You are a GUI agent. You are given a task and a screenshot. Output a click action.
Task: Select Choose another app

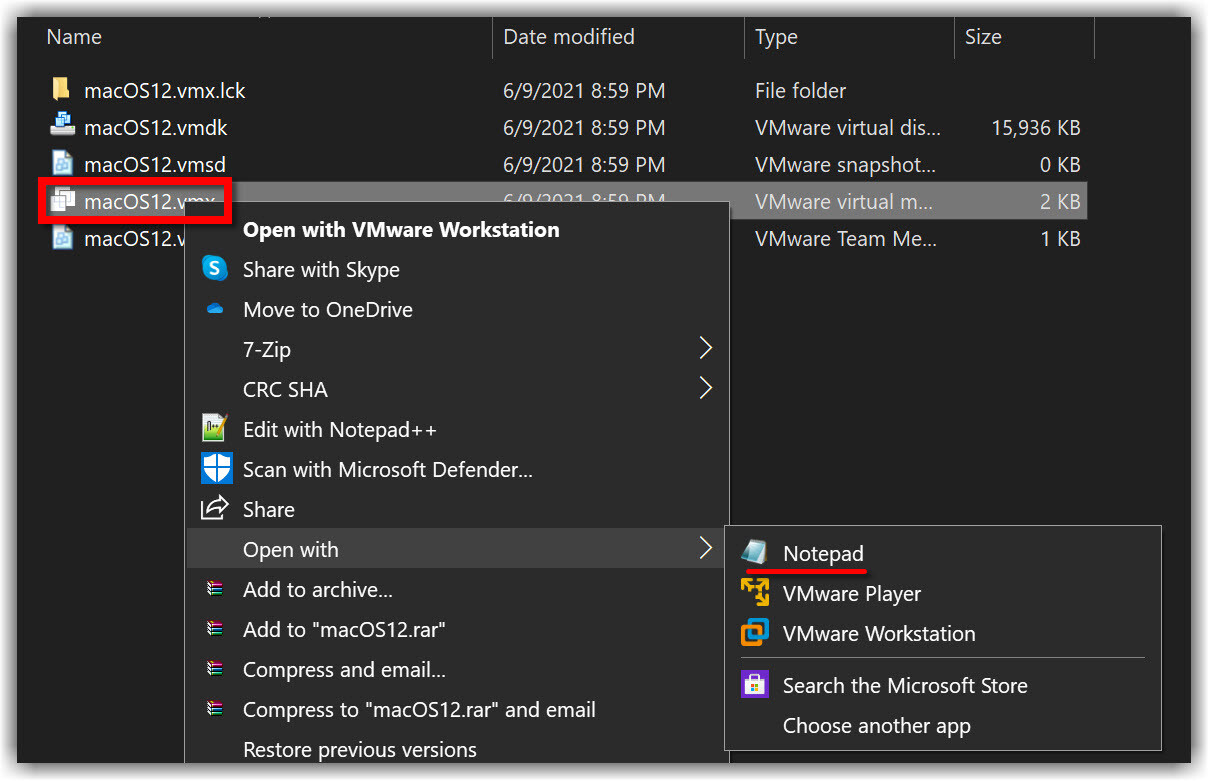(x=877, y=725)
